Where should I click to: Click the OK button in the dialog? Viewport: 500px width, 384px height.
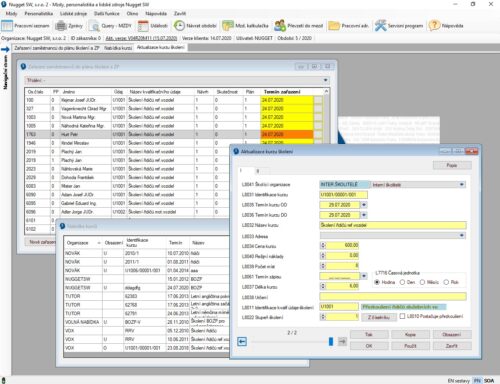pyautogui.click(x=369, y=346)
